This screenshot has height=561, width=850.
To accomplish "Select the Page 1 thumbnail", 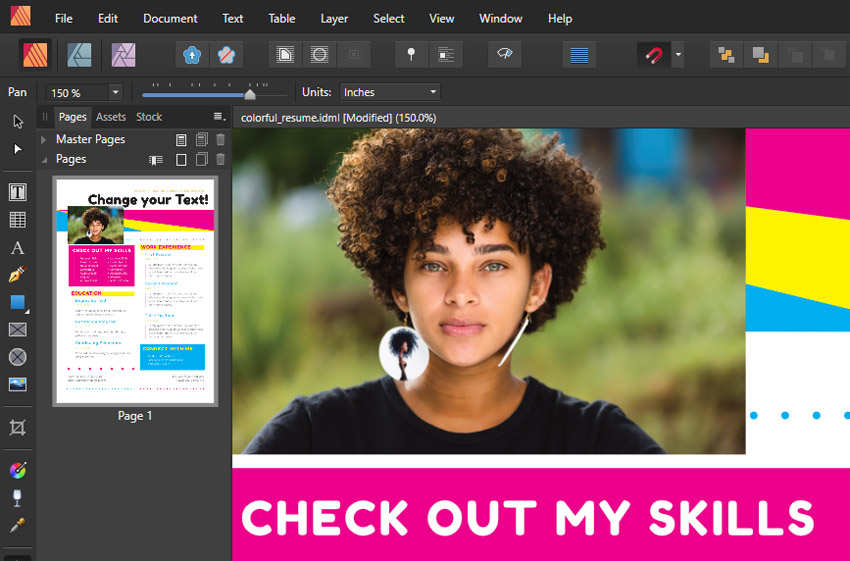I will click(135, 292).
